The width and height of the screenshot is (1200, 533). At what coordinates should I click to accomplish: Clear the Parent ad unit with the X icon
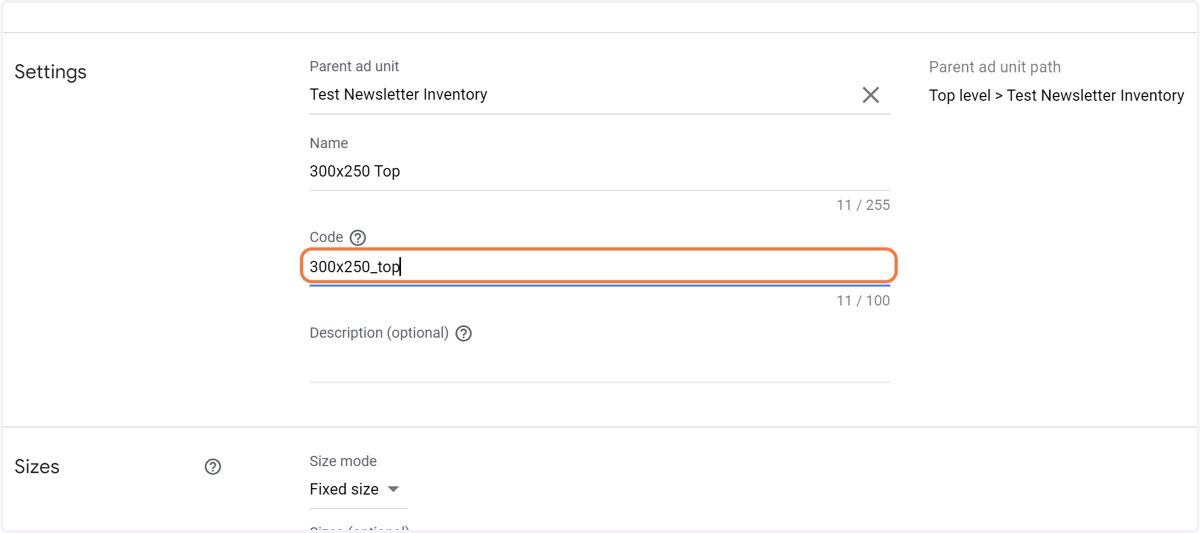tap(870, 95)
